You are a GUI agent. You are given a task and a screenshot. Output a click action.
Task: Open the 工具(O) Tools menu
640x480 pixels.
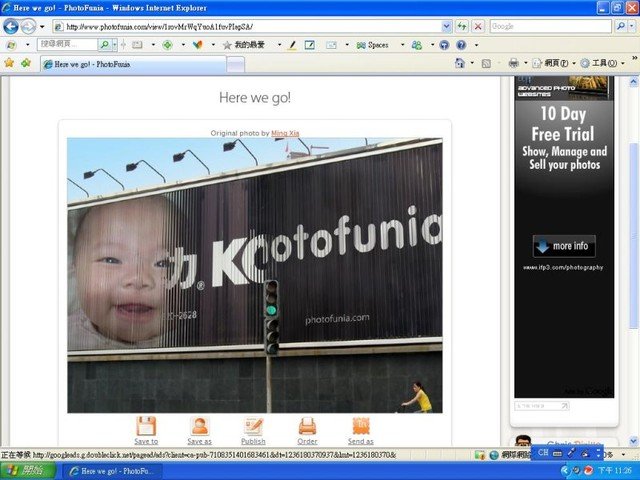pos(602,63)
